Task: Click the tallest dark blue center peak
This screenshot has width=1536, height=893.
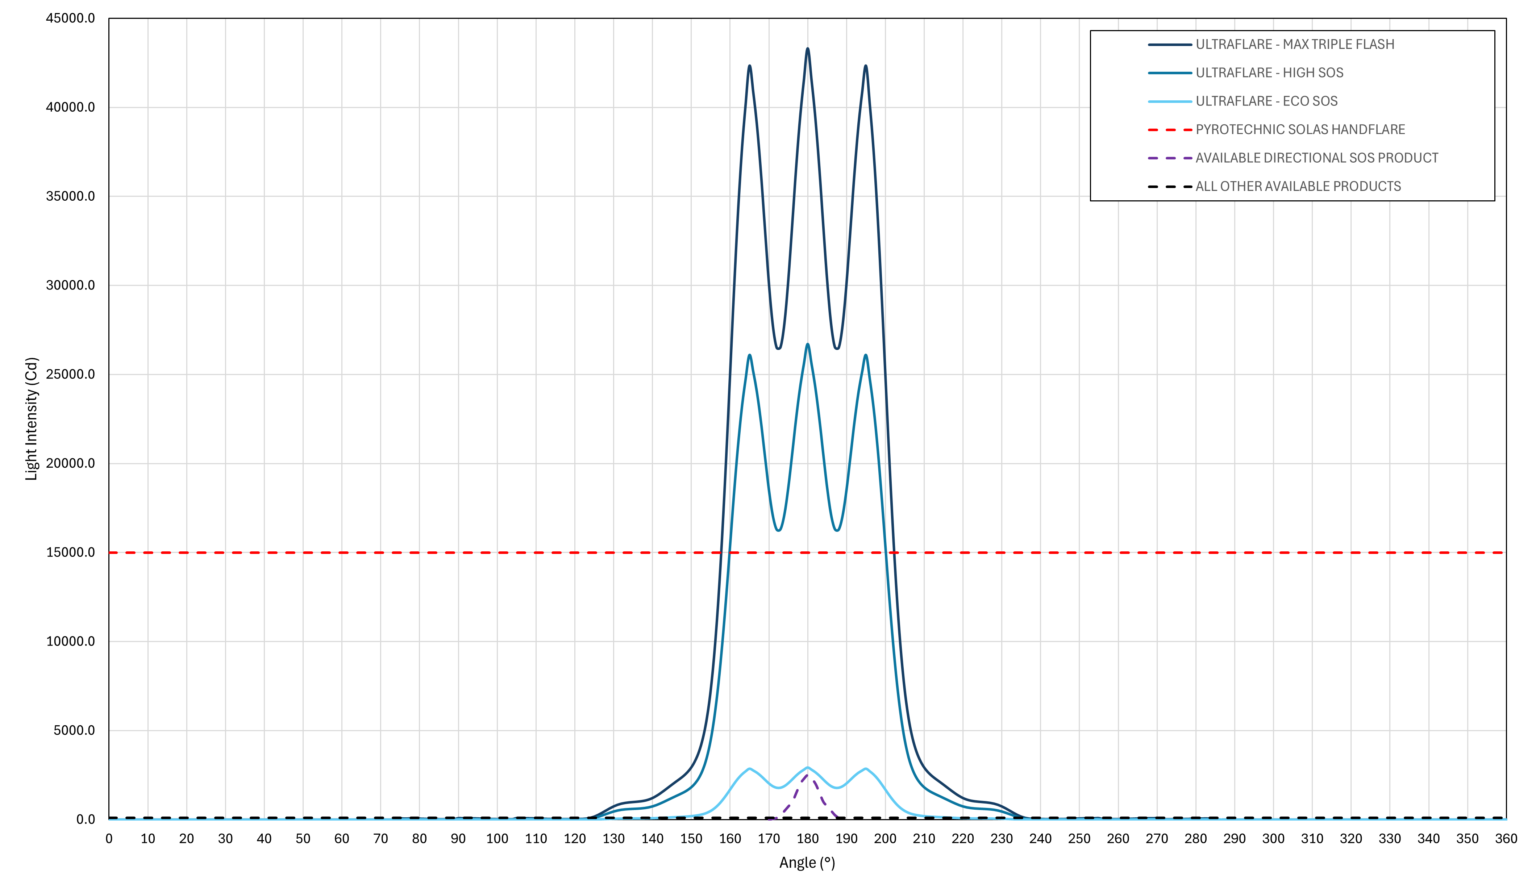Action: point(807,47)
